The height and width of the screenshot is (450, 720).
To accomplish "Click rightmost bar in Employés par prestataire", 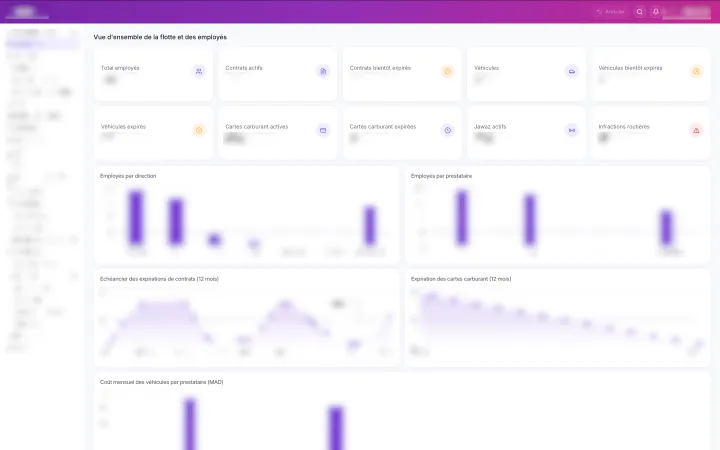I will pos(666,228).
